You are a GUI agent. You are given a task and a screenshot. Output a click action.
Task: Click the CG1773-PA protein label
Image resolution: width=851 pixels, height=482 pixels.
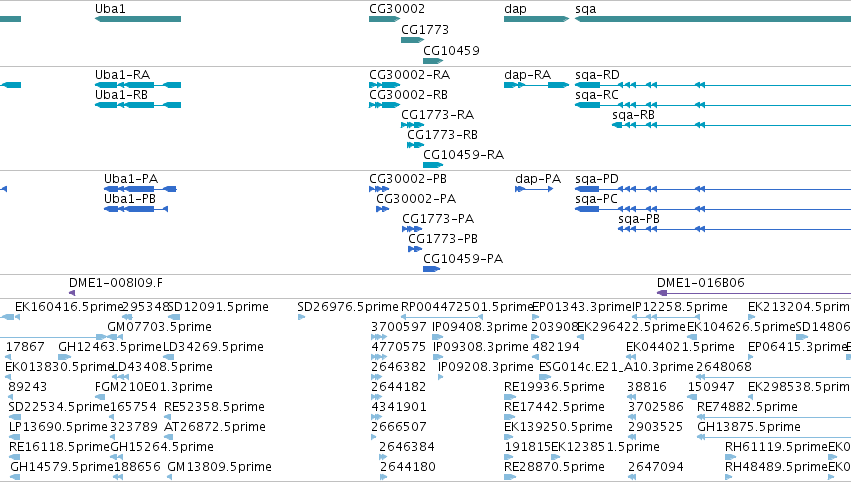coord(439,219)
